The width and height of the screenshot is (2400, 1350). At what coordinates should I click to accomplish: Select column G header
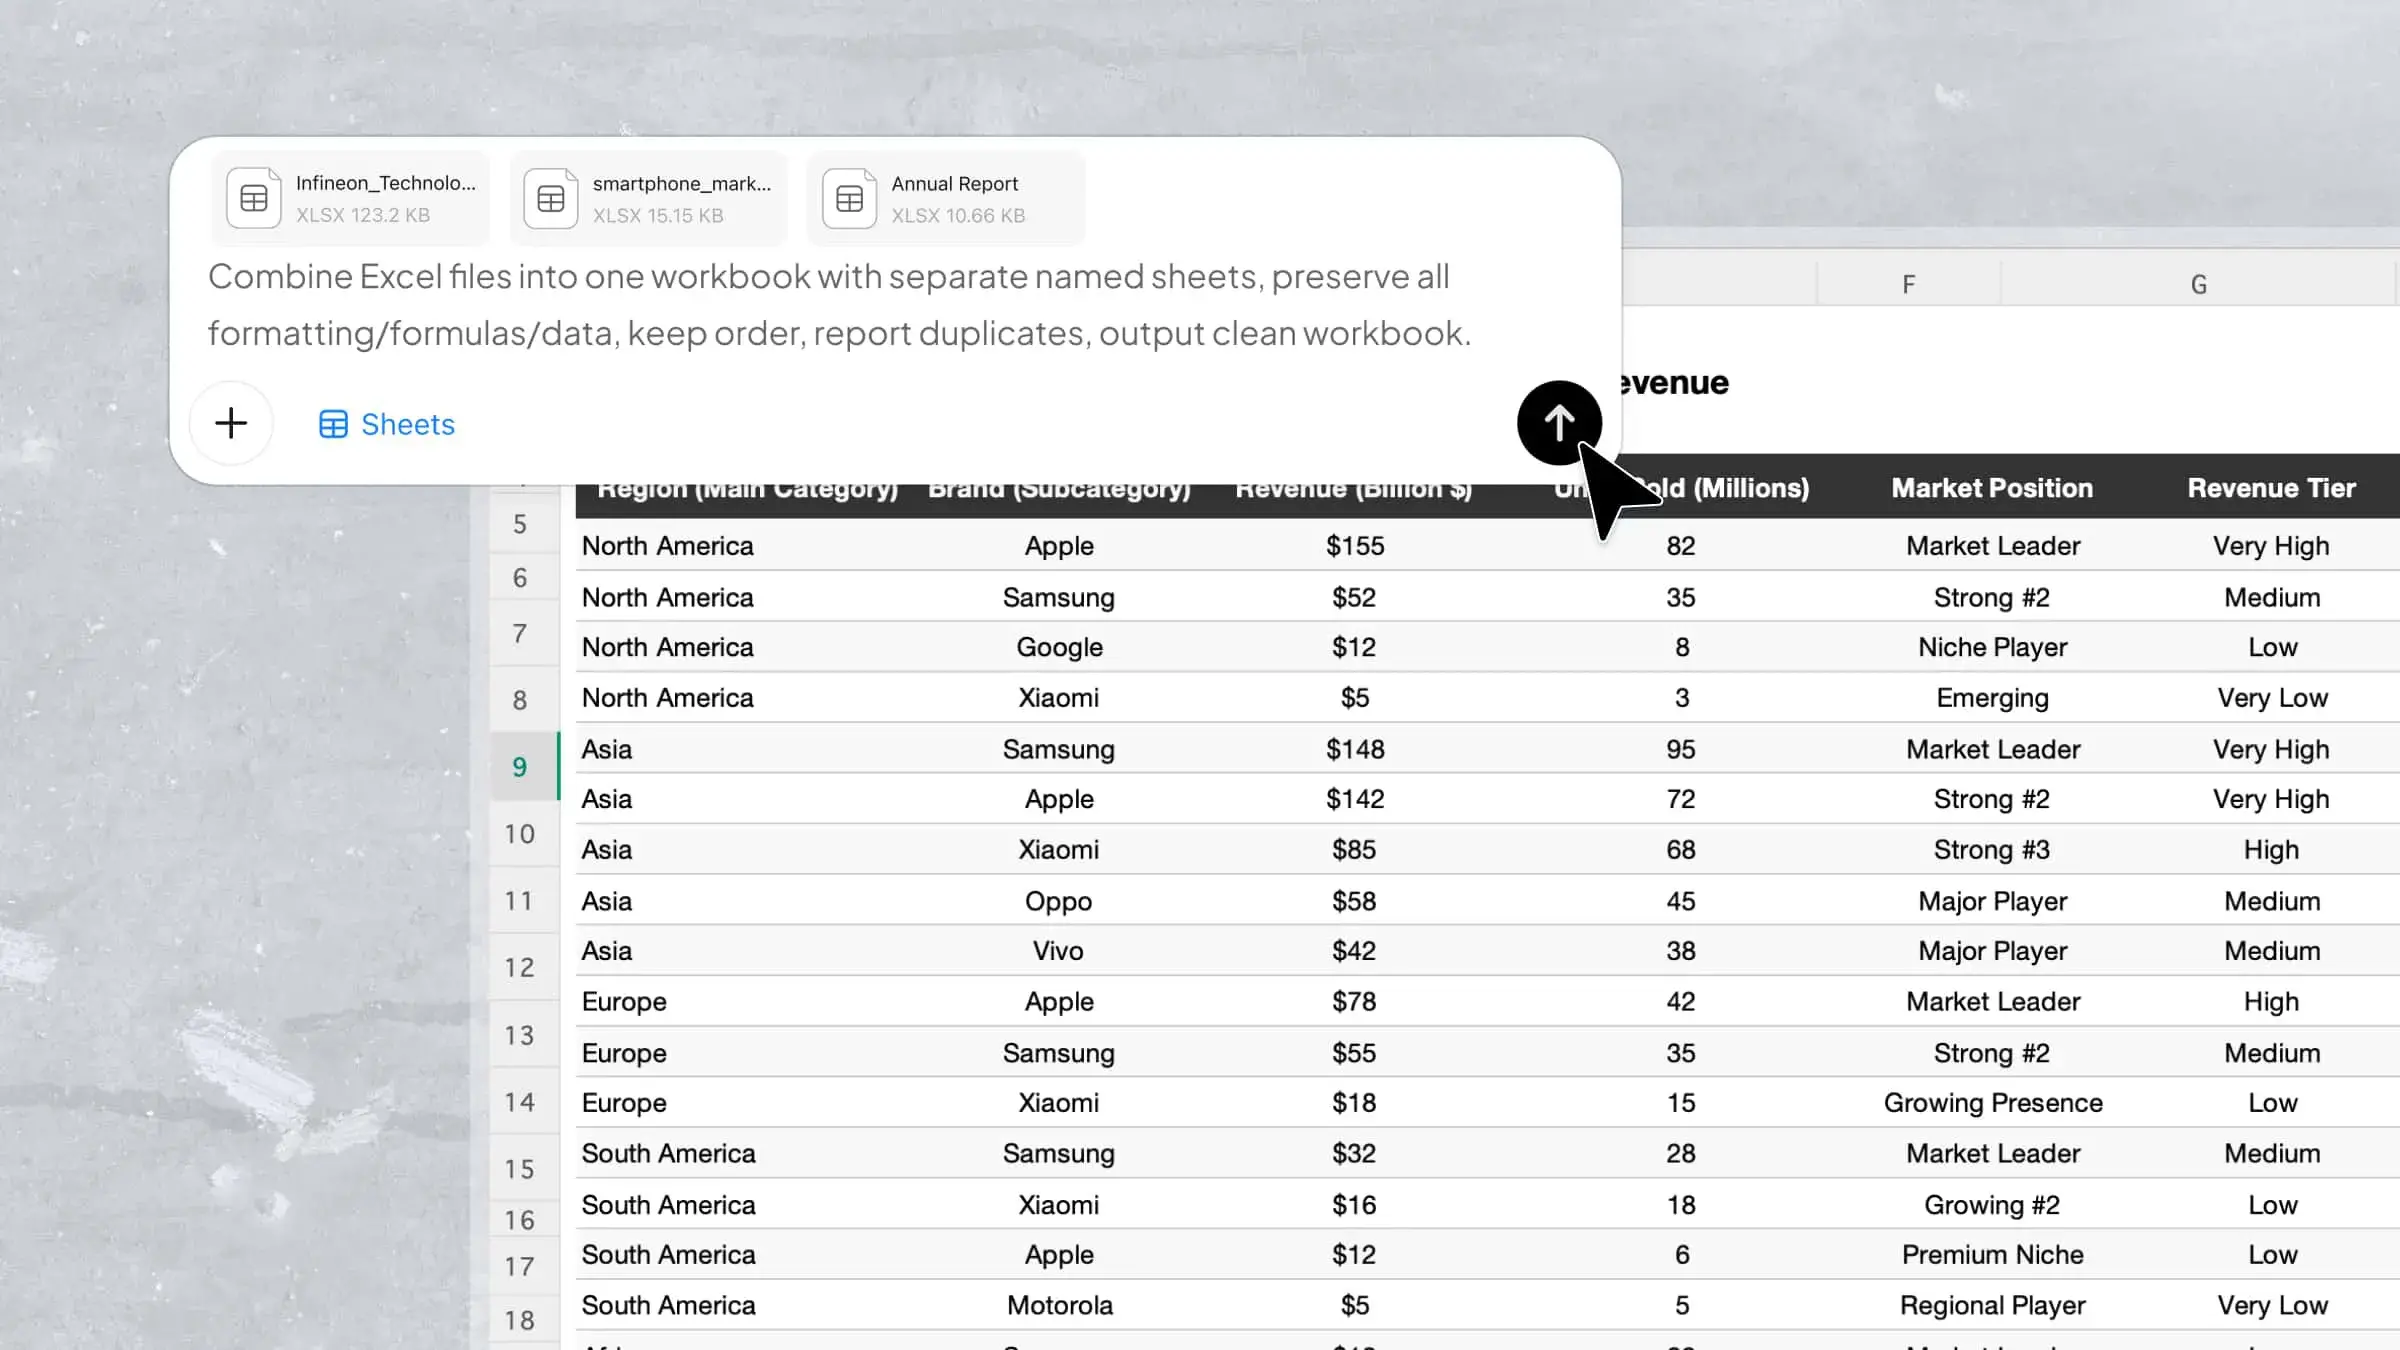click(x=2199, y=284)
